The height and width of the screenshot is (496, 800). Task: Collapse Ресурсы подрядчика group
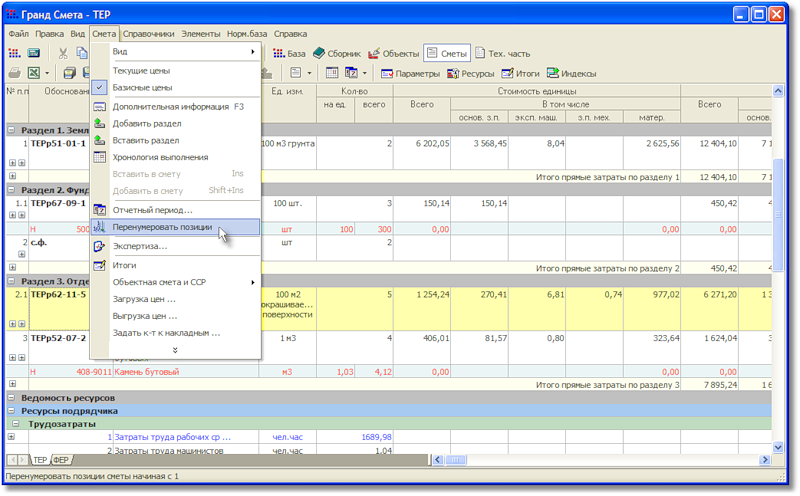tap(11, 411)
